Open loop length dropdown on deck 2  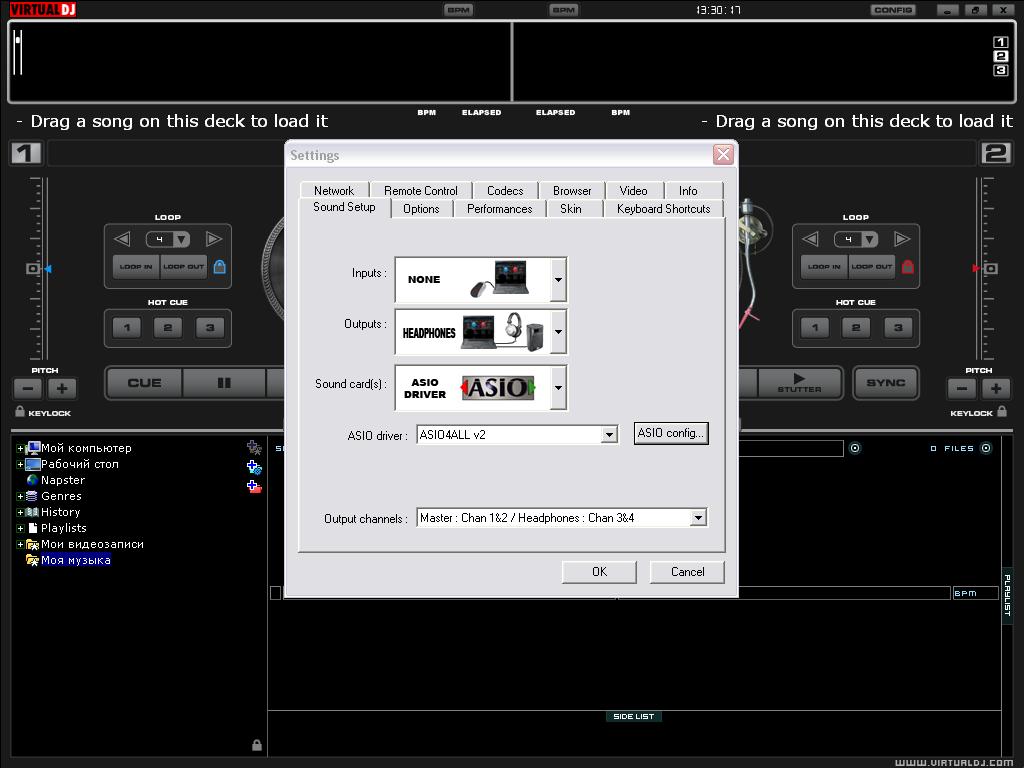coord(870,240)
